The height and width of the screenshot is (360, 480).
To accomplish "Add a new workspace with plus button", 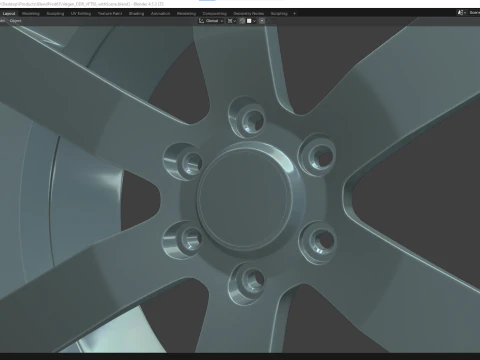I will 294,13.
